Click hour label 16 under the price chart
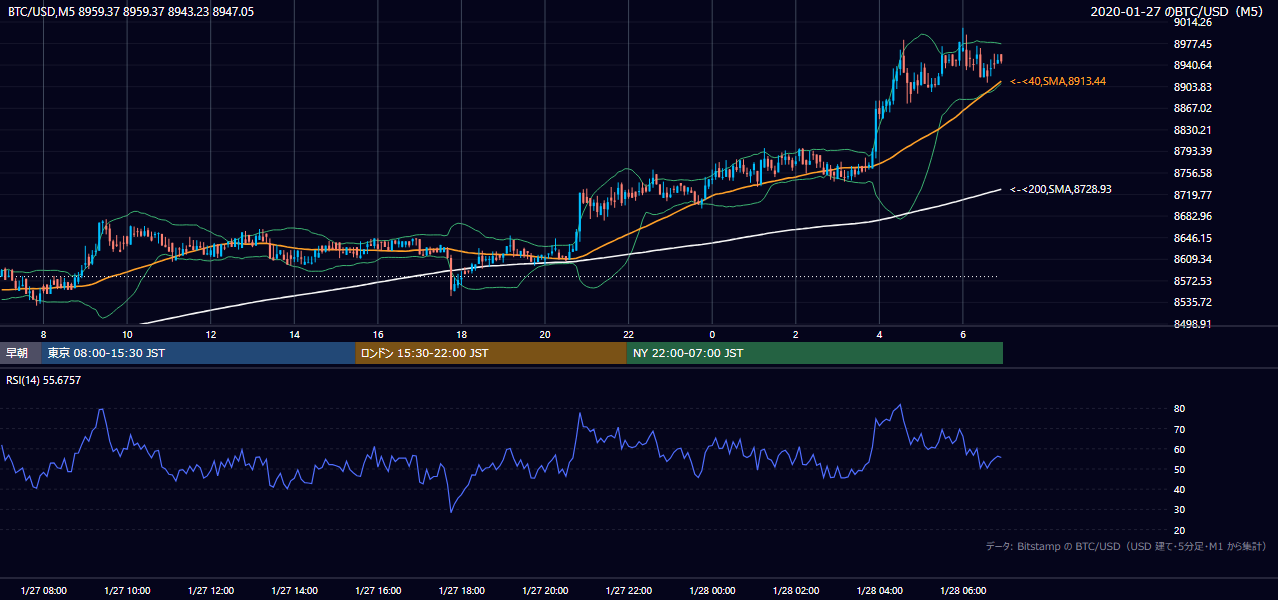 (378, 334)
